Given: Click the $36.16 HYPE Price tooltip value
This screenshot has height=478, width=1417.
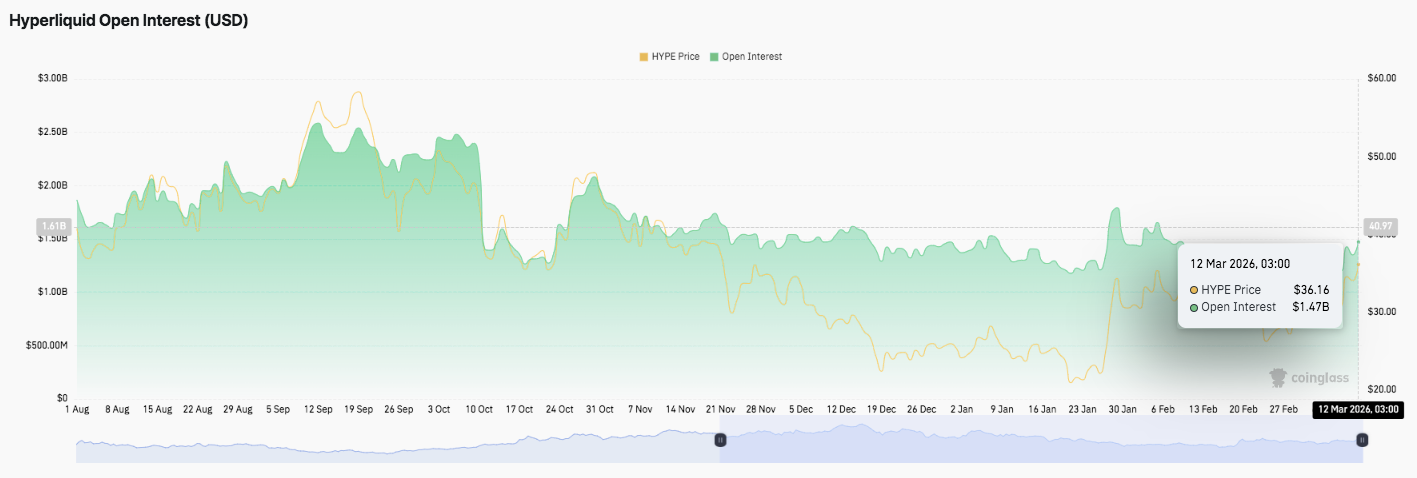Looking at the screenshot, I should (x=1311, y=289).
